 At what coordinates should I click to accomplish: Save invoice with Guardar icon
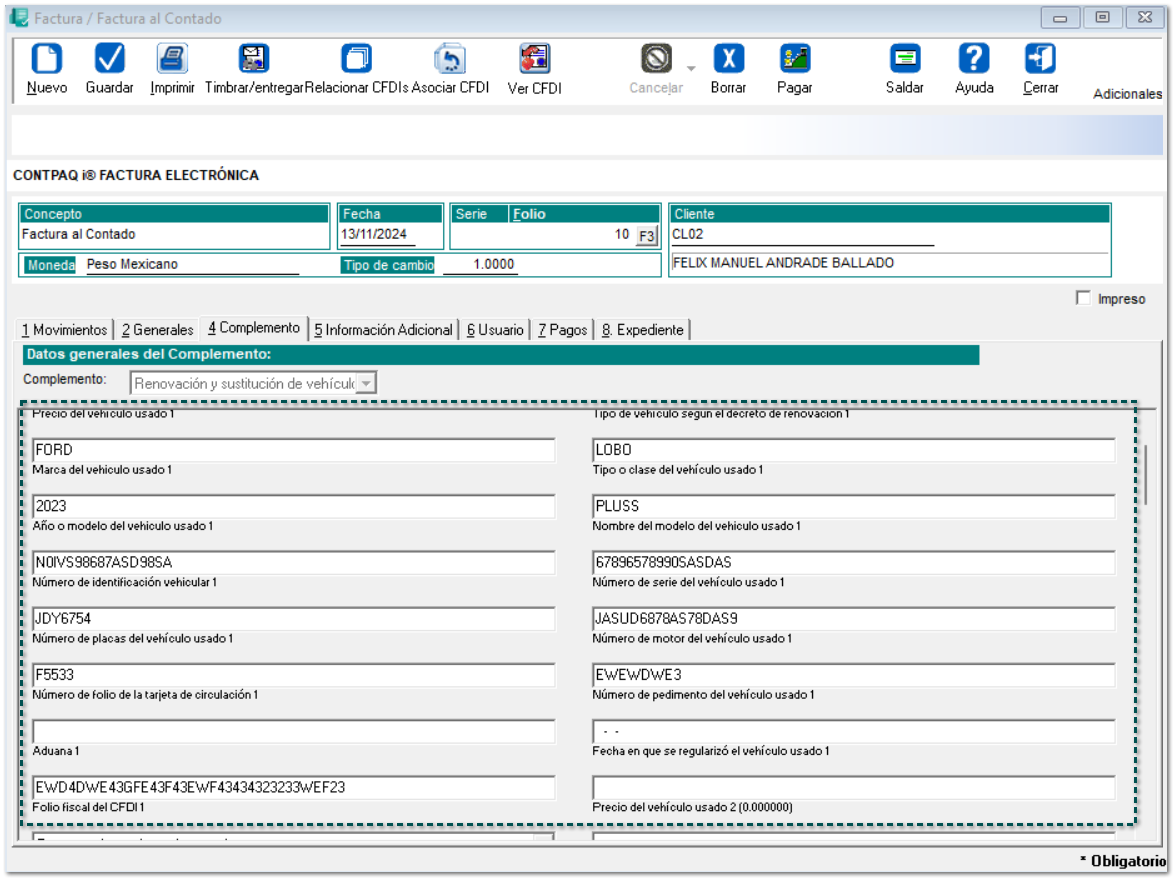point(109,60)
